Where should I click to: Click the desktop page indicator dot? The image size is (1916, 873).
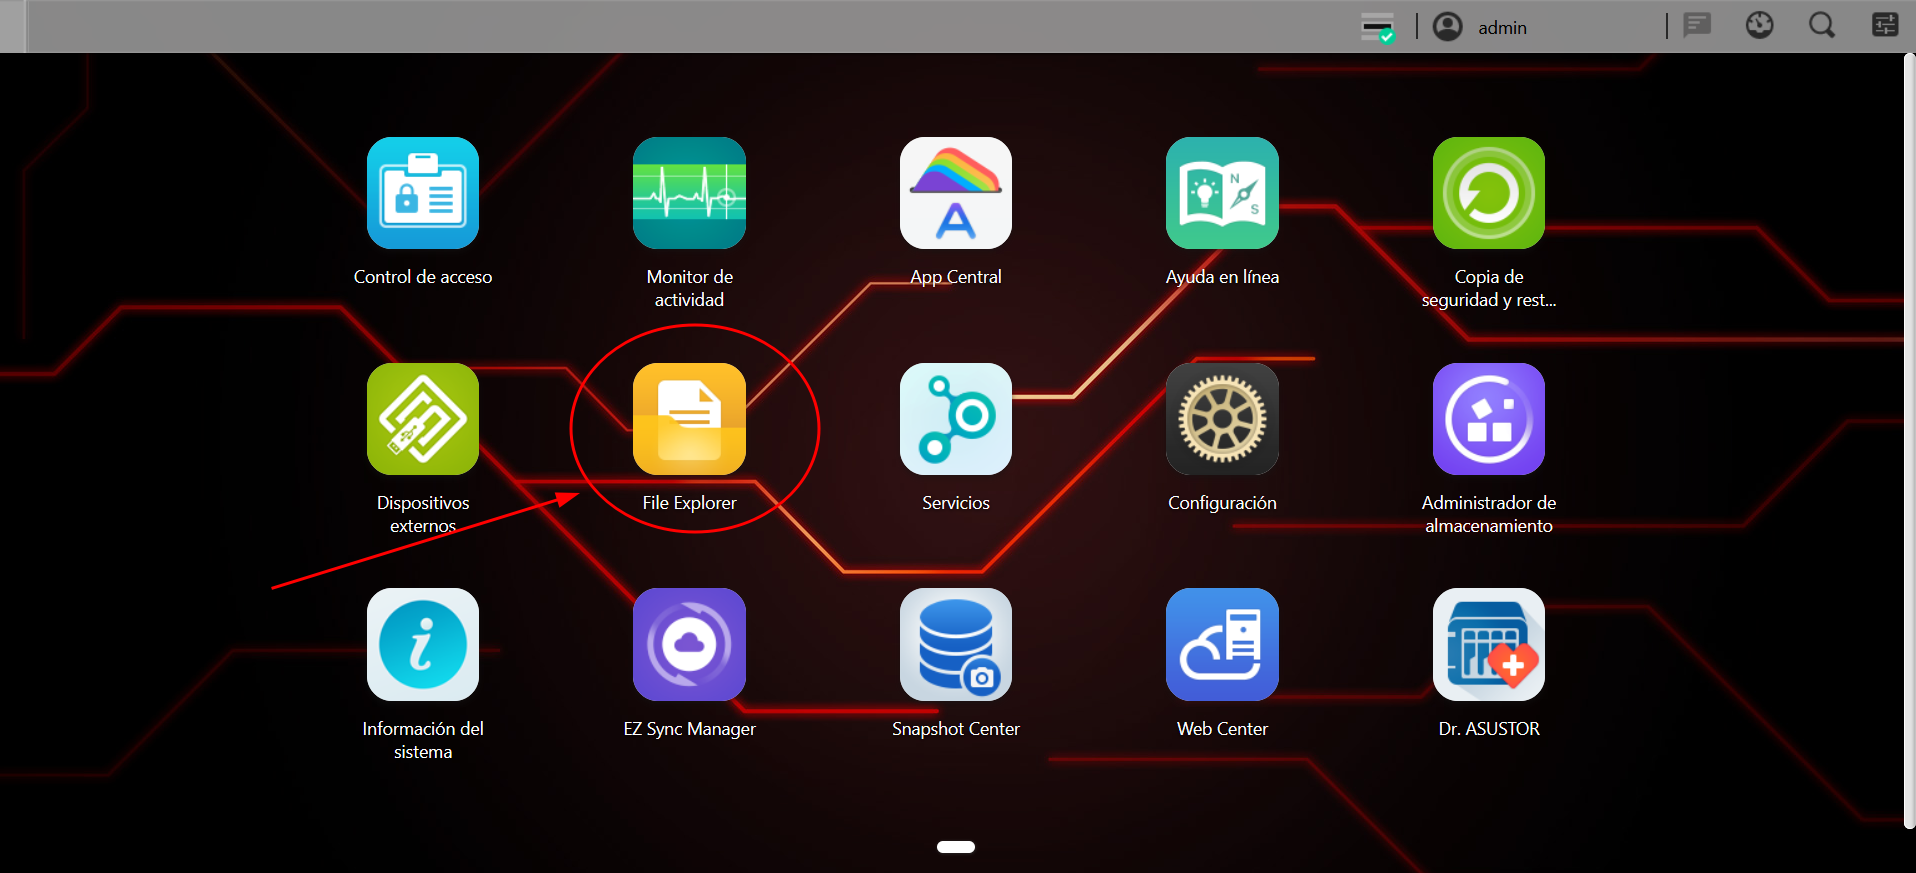[955, 847]
